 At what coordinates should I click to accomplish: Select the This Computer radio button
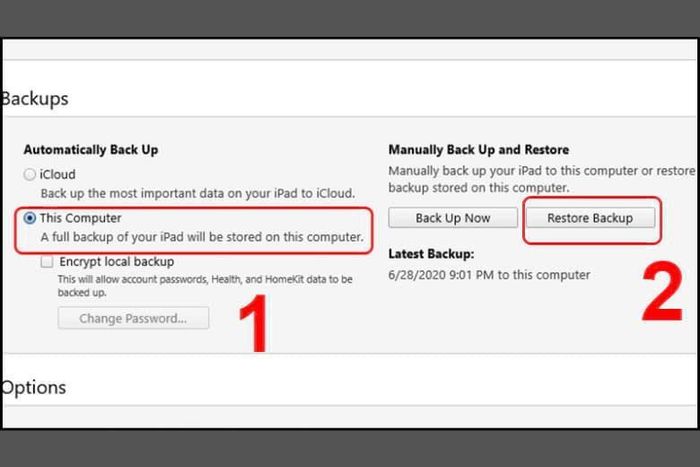click(29, 218)
